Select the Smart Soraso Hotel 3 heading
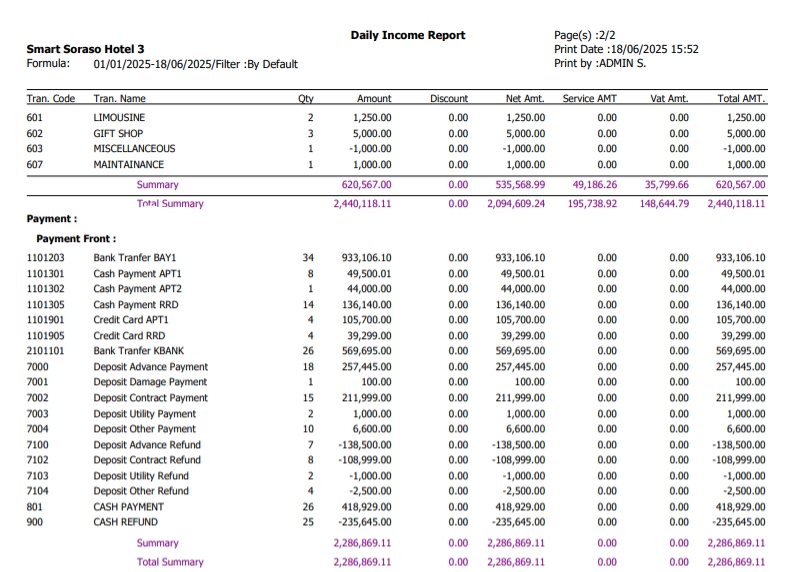 coord(86,49)
